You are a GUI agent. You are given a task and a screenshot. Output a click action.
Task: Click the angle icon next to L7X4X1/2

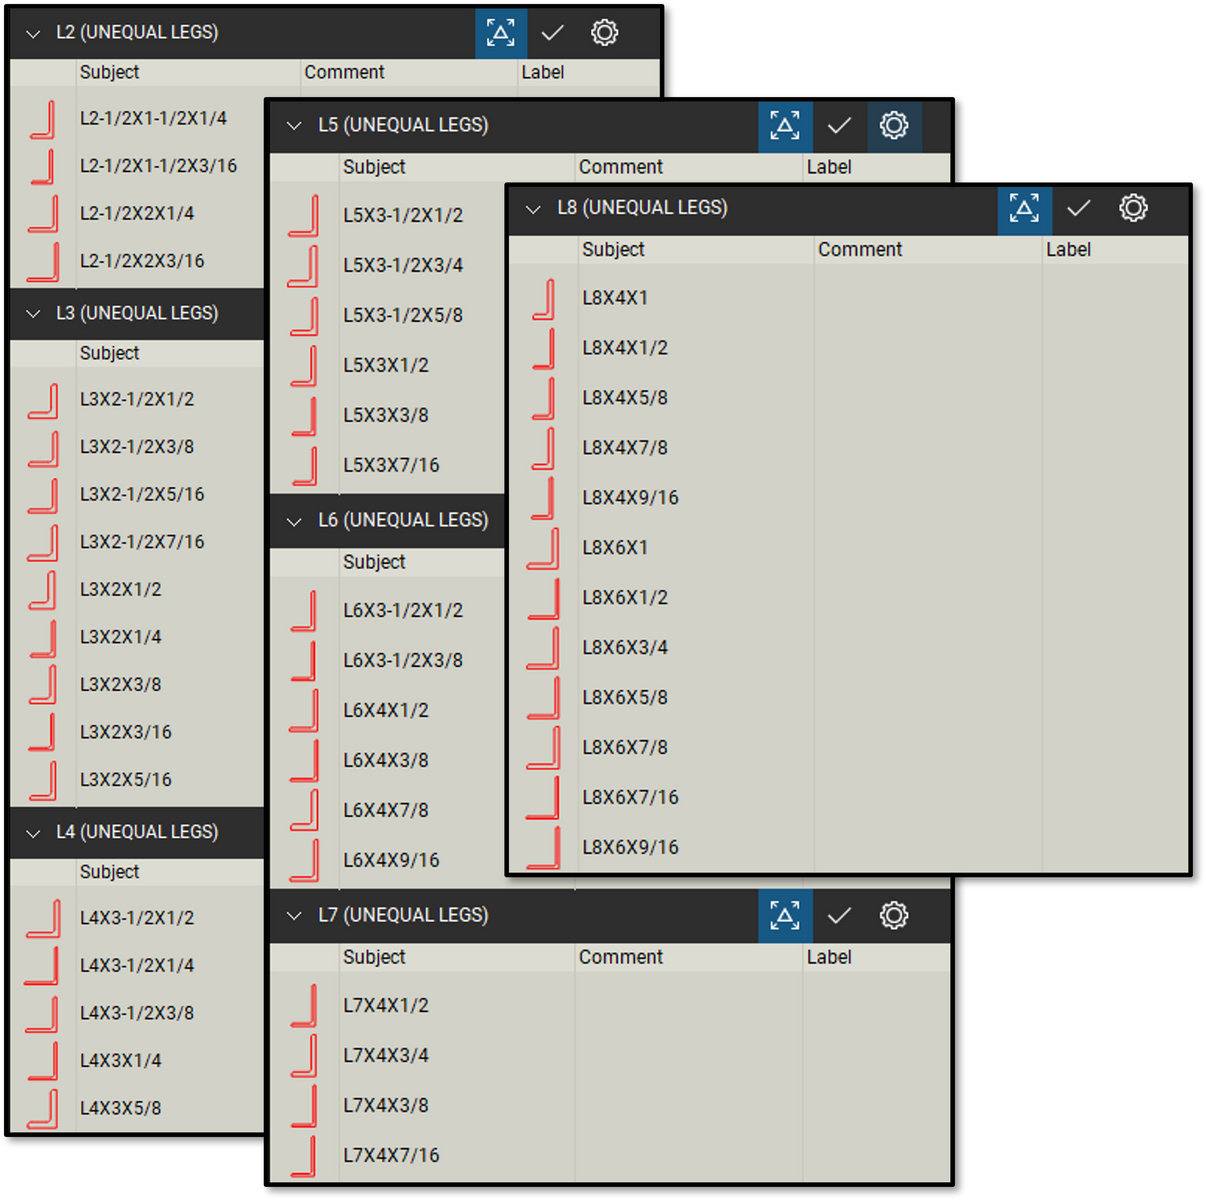tap(305, 1006)
